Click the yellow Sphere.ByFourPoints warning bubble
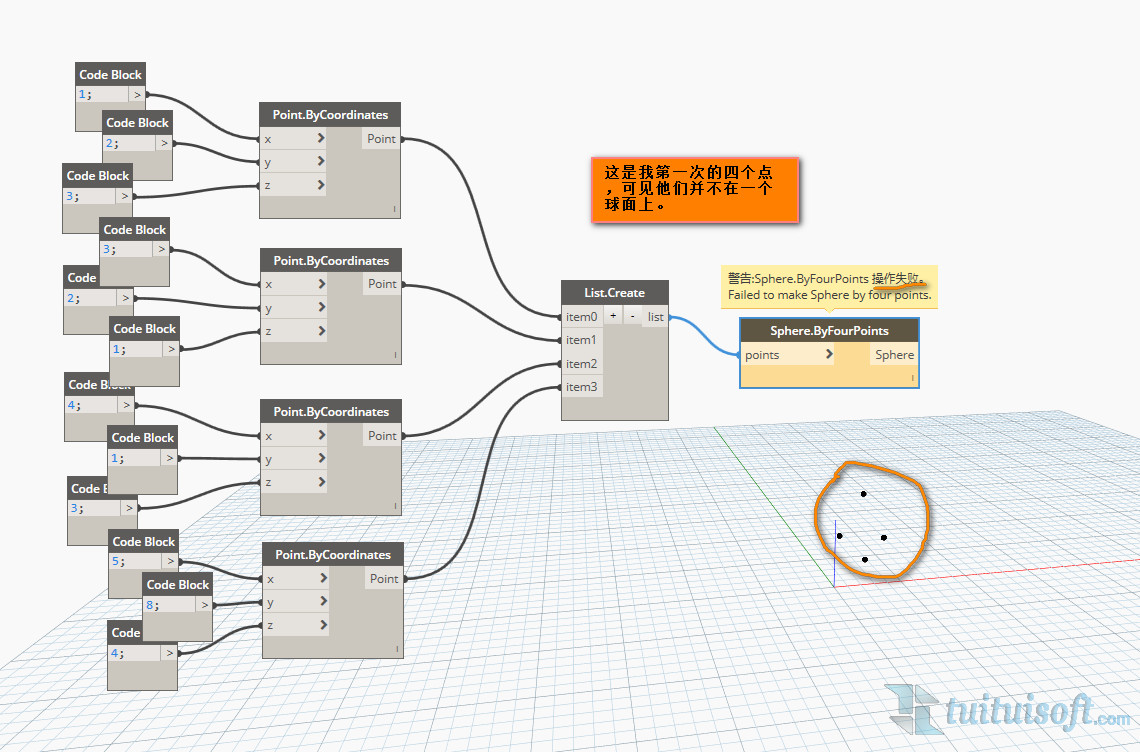This screenshot has width=1140, height=752. (829, 286)
